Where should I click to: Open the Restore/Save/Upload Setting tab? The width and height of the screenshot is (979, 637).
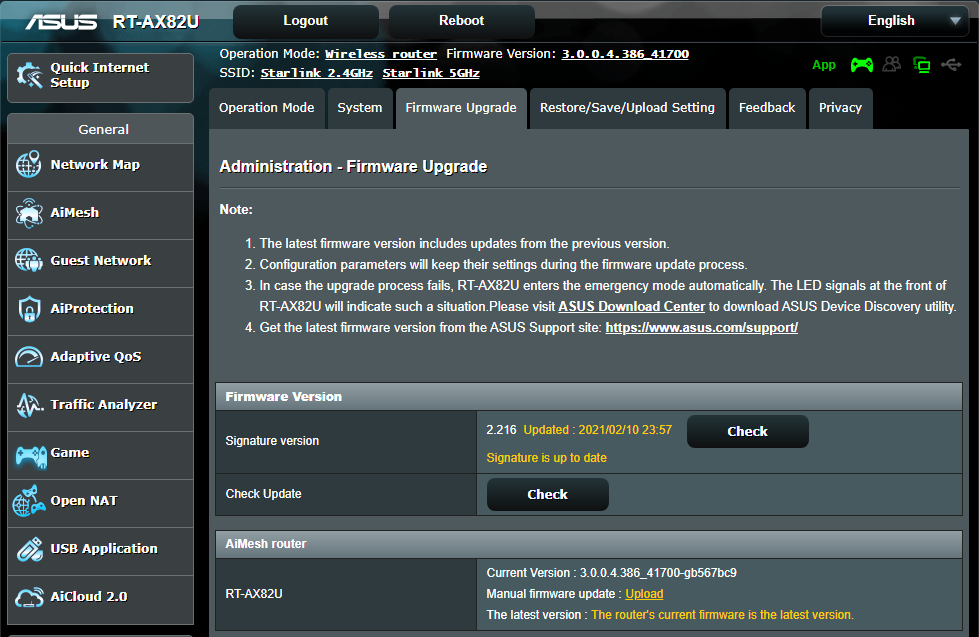pyautogui.click(x=627, y=108)
